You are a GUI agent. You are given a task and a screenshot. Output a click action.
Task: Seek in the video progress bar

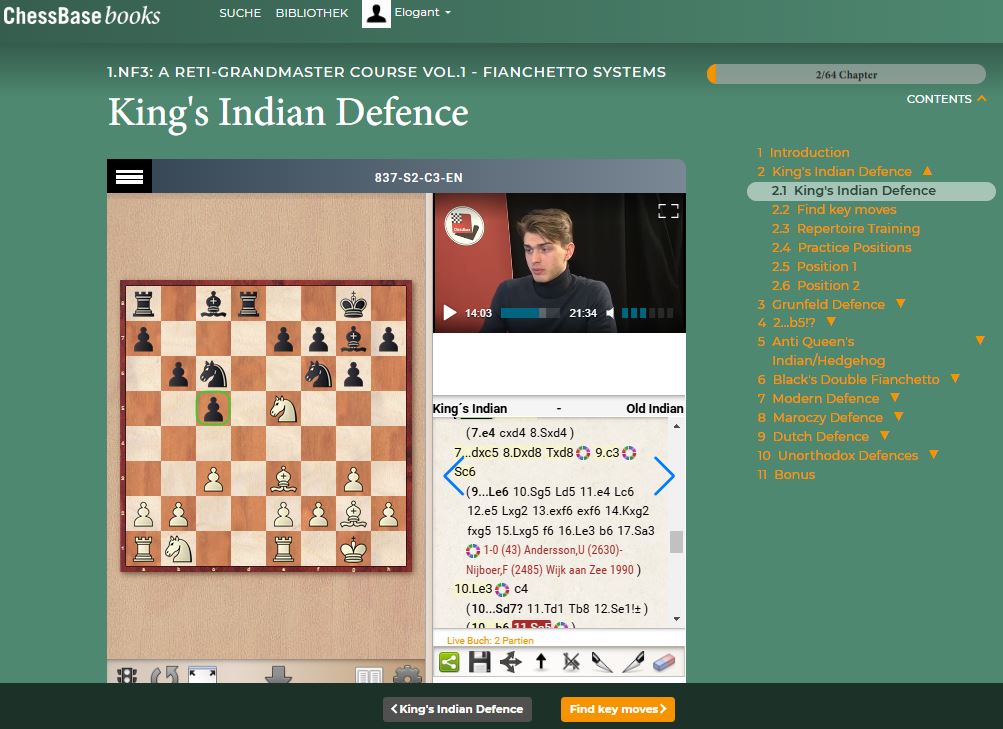point(530,313)
